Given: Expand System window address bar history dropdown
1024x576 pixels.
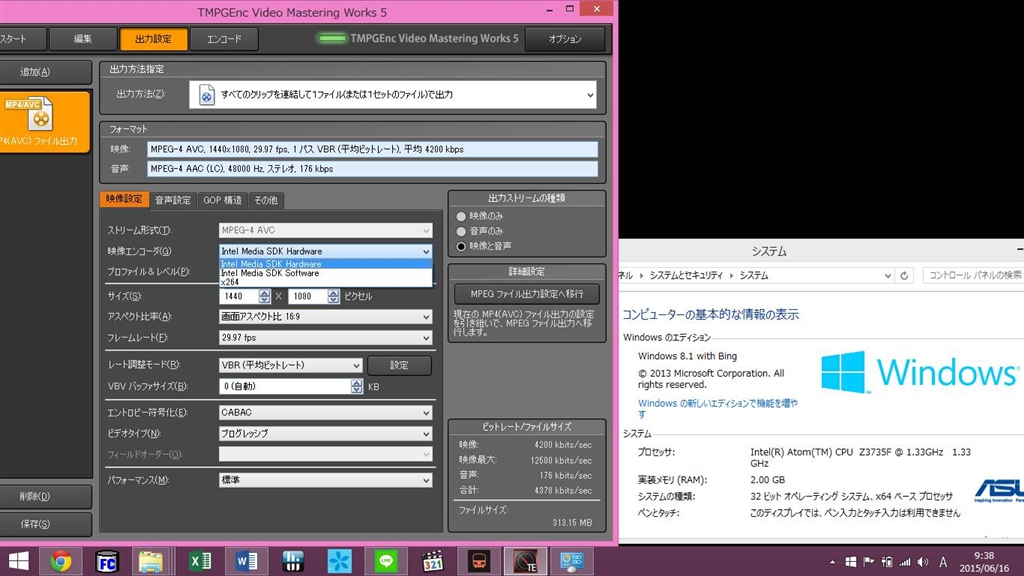Looking at the screenshot, I should pyautogui.click(x=888, y=276).
